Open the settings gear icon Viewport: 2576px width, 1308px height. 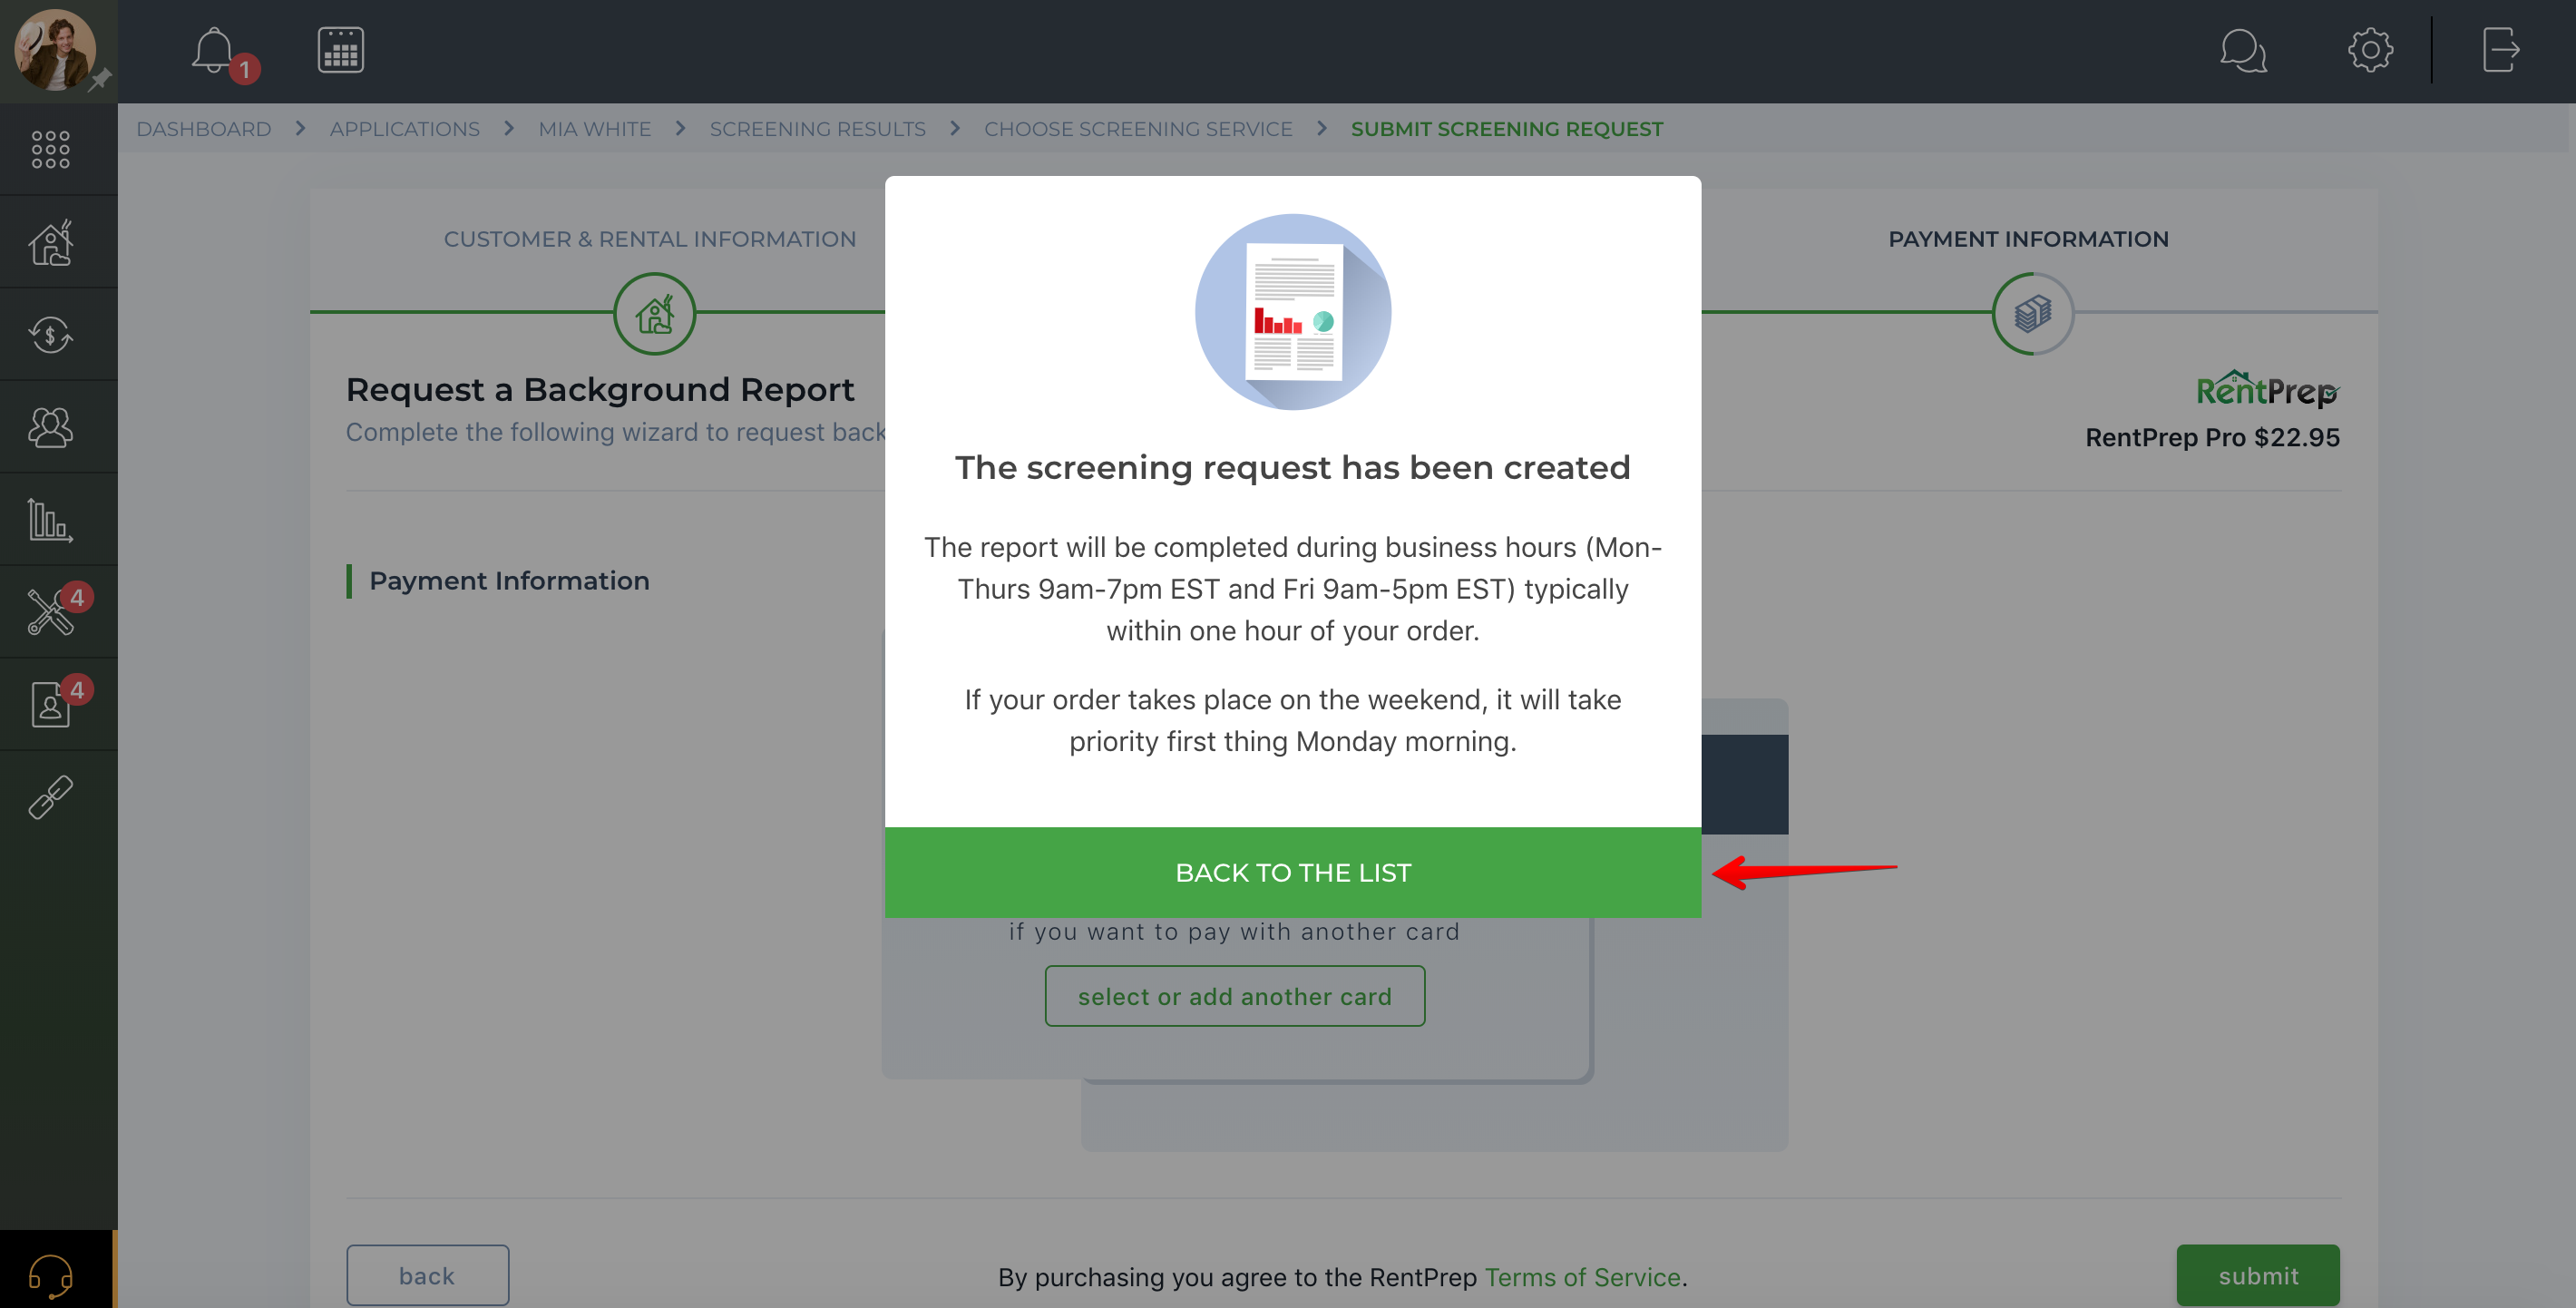click(x=2370, y=50)
